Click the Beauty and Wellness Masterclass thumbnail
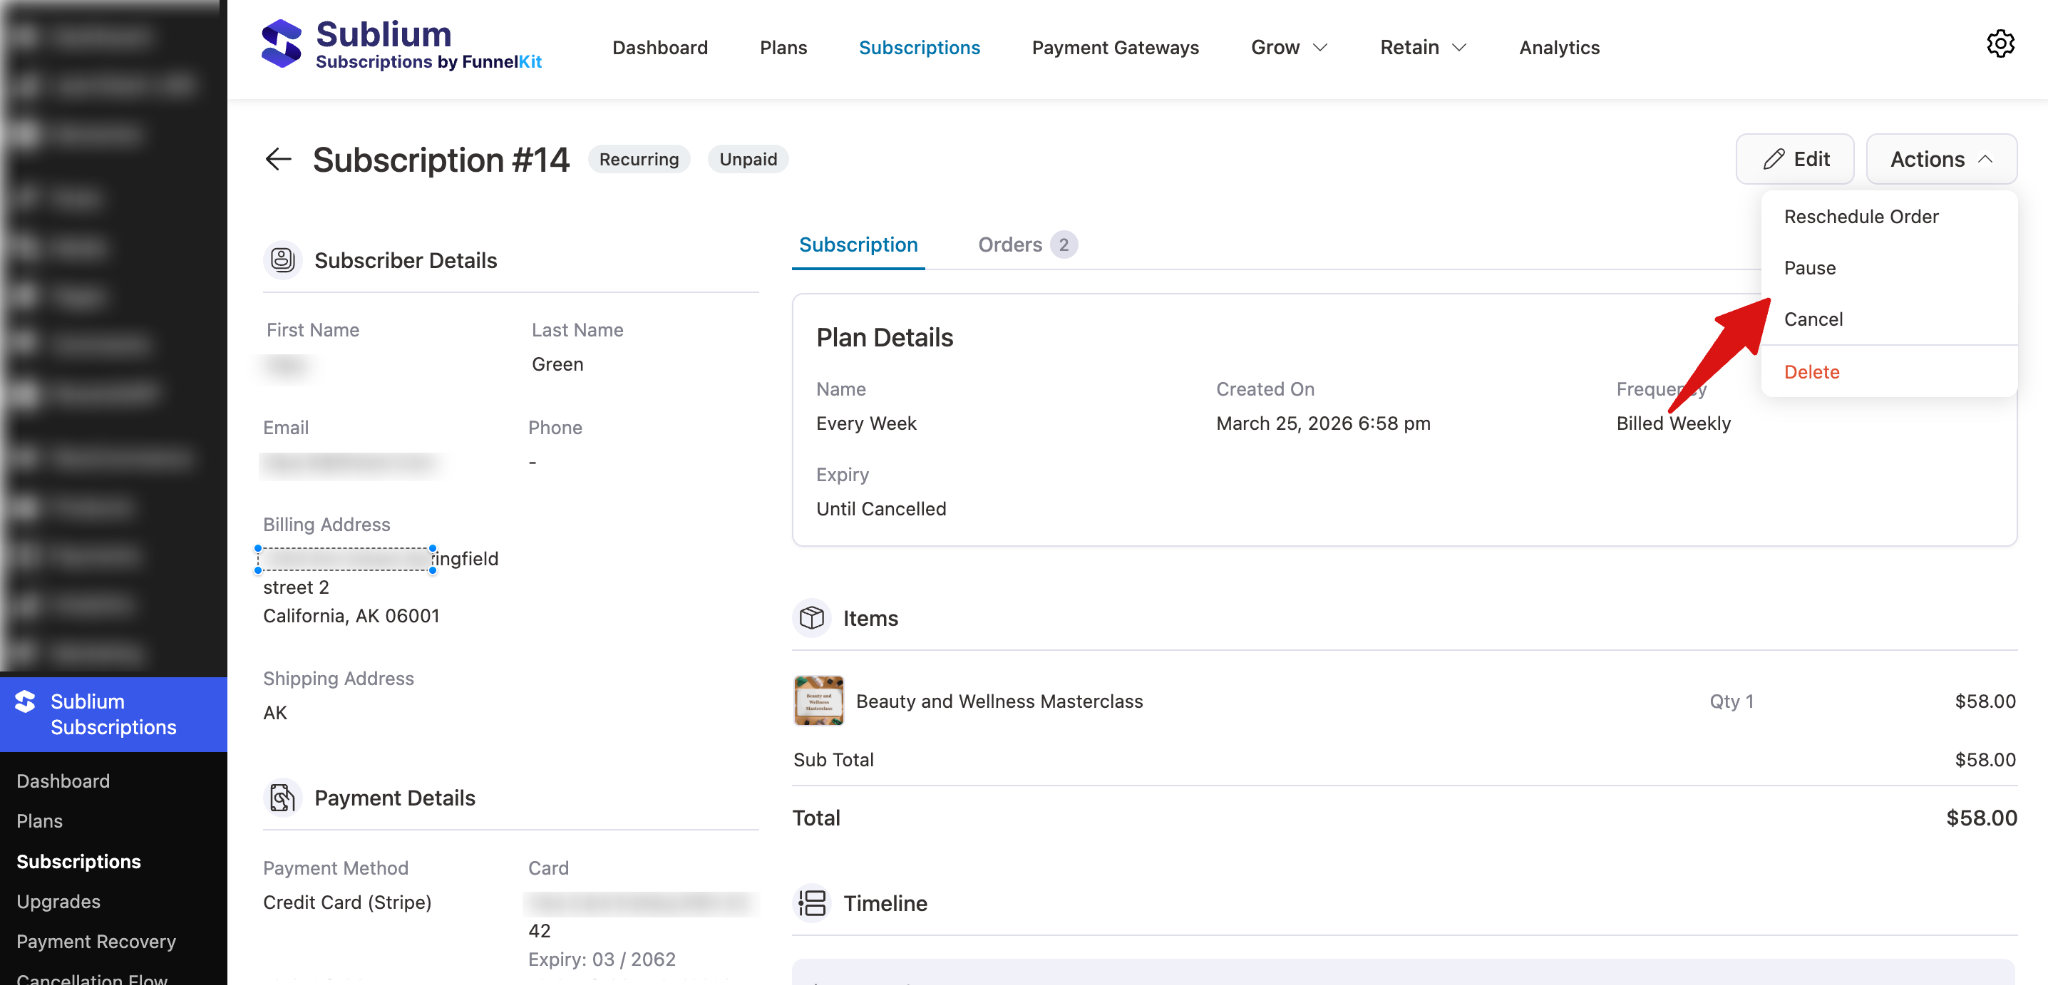 tap(818, 700)
